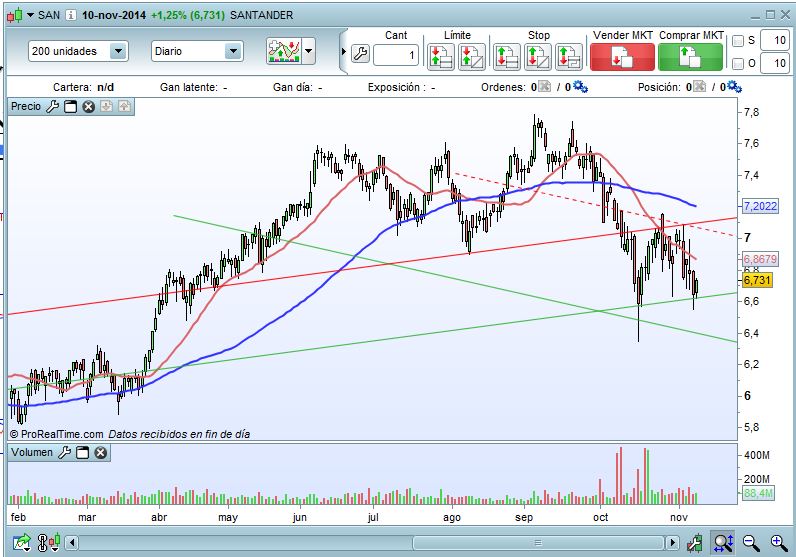The height and width of the screenshot is (557, 796).
Task: Click the O value field
Action: click(x=775, y=63)
